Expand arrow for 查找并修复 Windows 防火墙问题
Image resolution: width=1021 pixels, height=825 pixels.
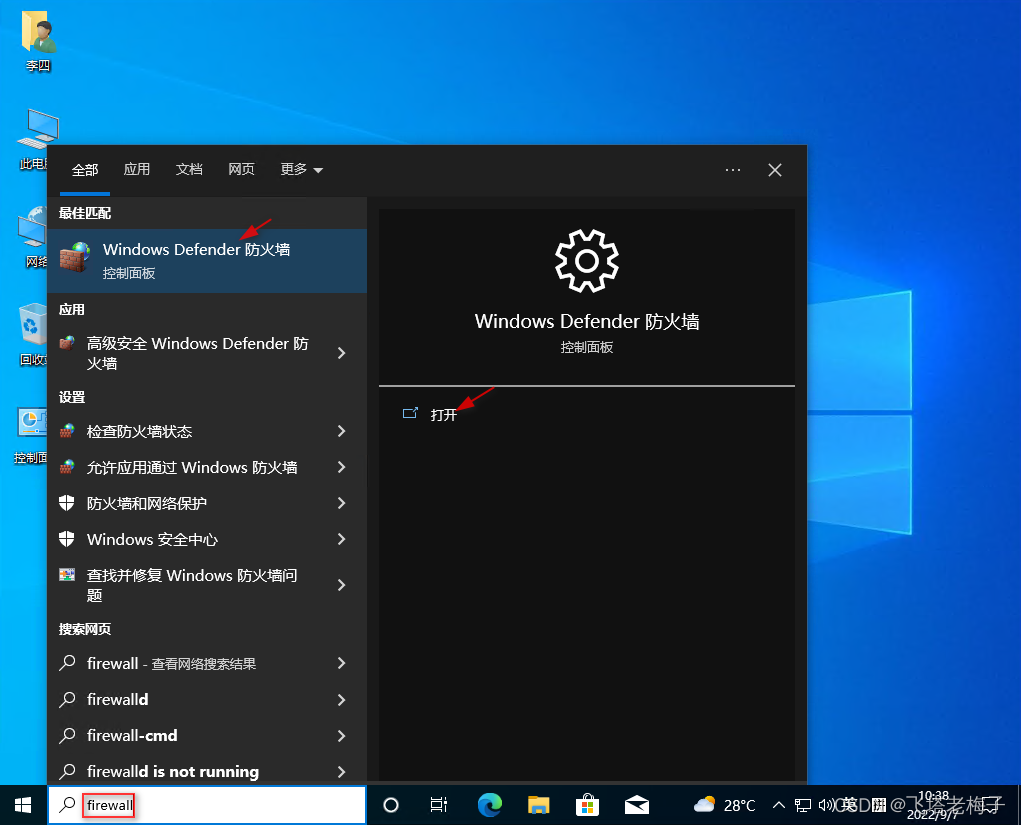(342, 585)
